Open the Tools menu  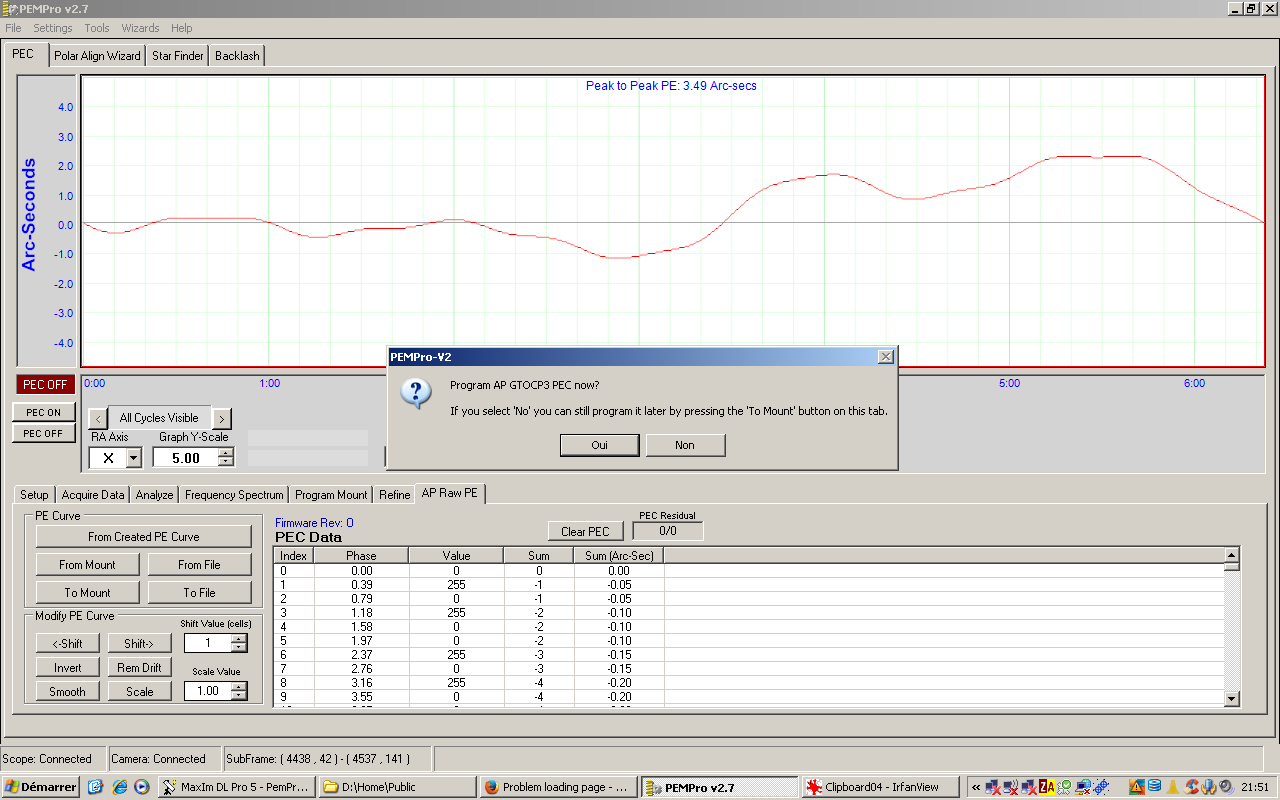[97, 28]
